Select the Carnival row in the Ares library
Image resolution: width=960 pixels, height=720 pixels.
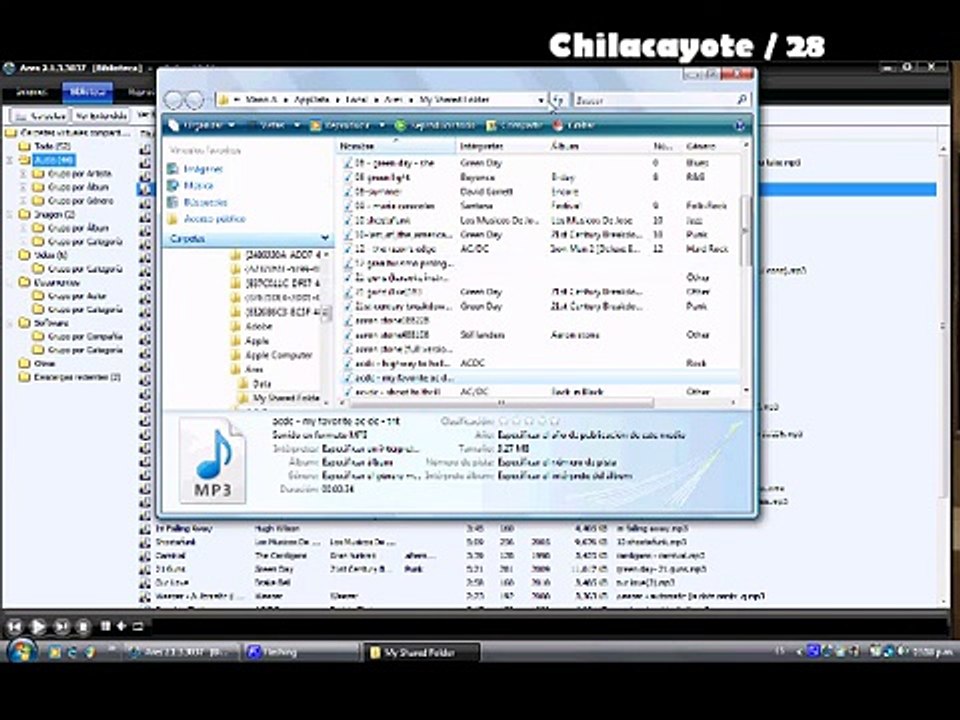[539, 555]
